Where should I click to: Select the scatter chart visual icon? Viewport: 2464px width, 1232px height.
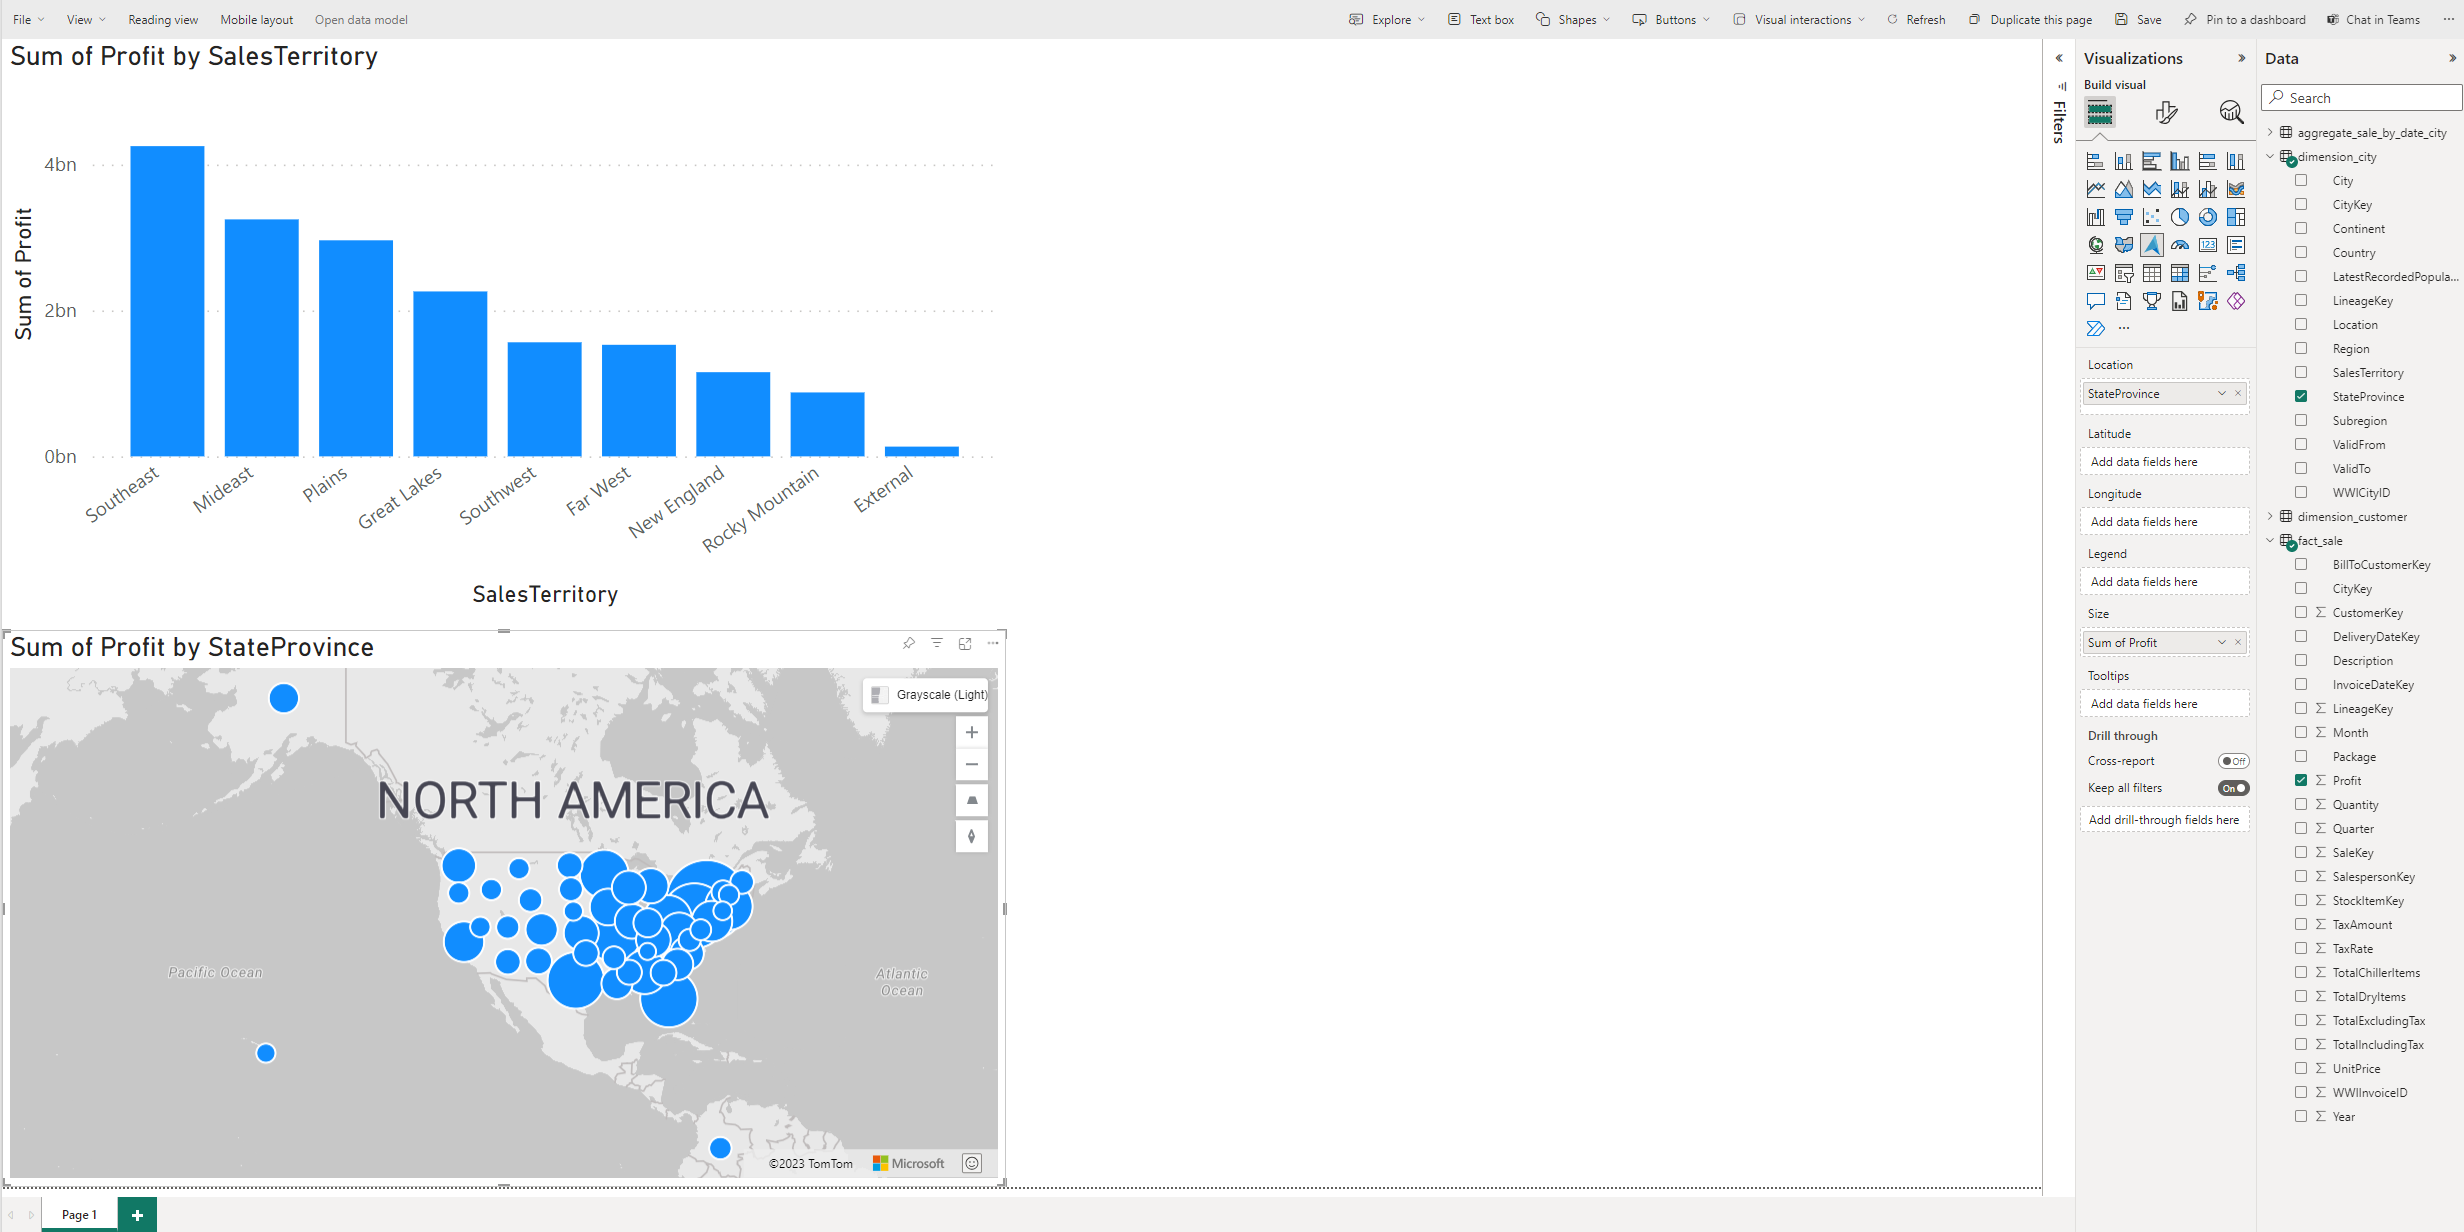pos(2151,217)
